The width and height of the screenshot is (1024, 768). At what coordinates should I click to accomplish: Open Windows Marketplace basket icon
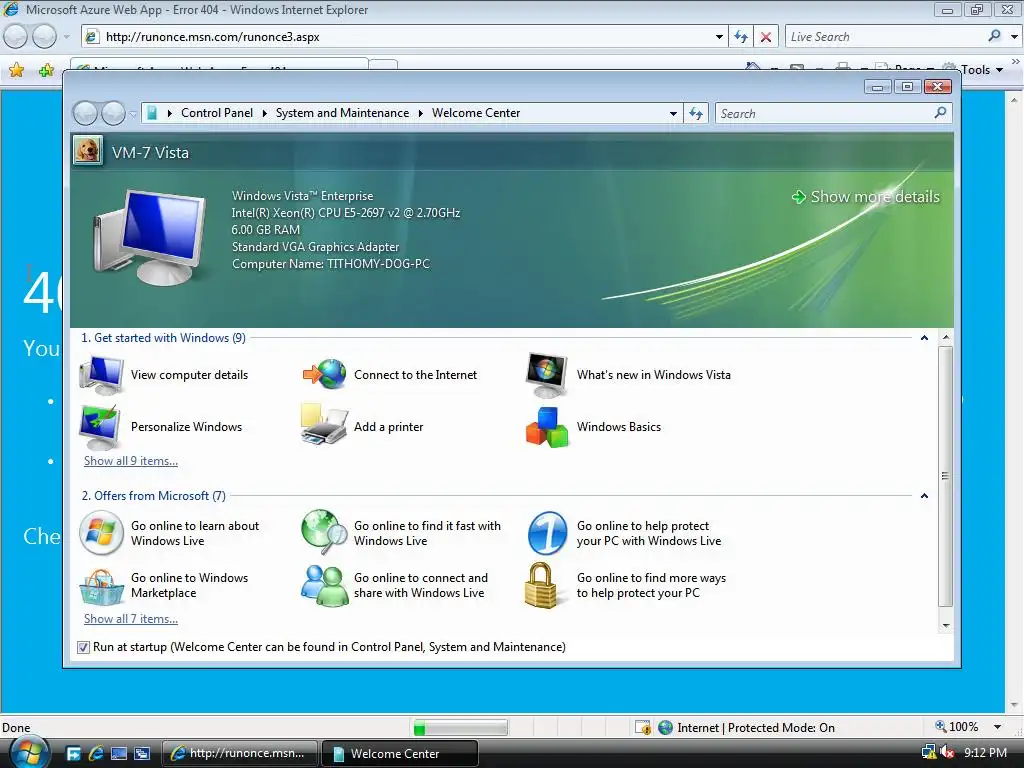point(101,586)
